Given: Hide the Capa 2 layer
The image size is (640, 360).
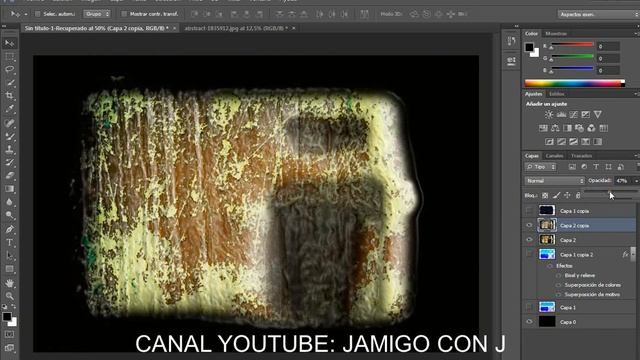Looking at the screenshot, I should coord(529,240).
